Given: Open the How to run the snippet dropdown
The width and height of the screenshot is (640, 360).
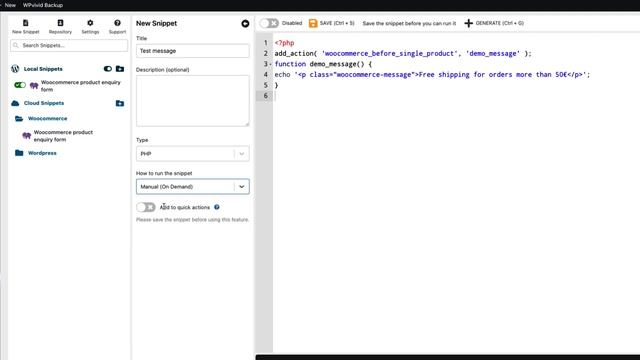Looking at the screenshot, I should click(193, 187).
